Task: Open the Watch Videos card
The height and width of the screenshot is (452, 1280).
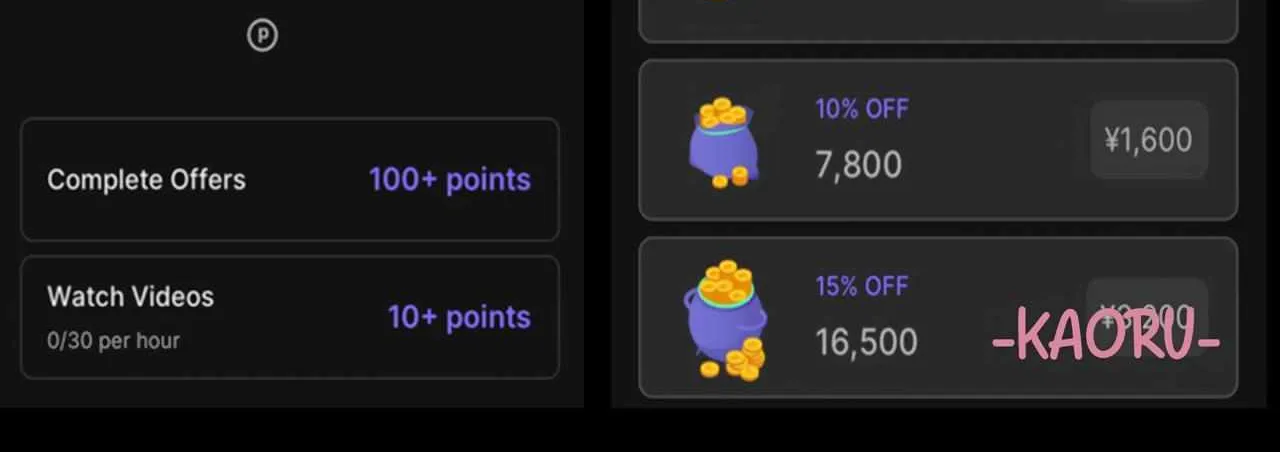Action: pyautogui.click(x=290, y=317)
